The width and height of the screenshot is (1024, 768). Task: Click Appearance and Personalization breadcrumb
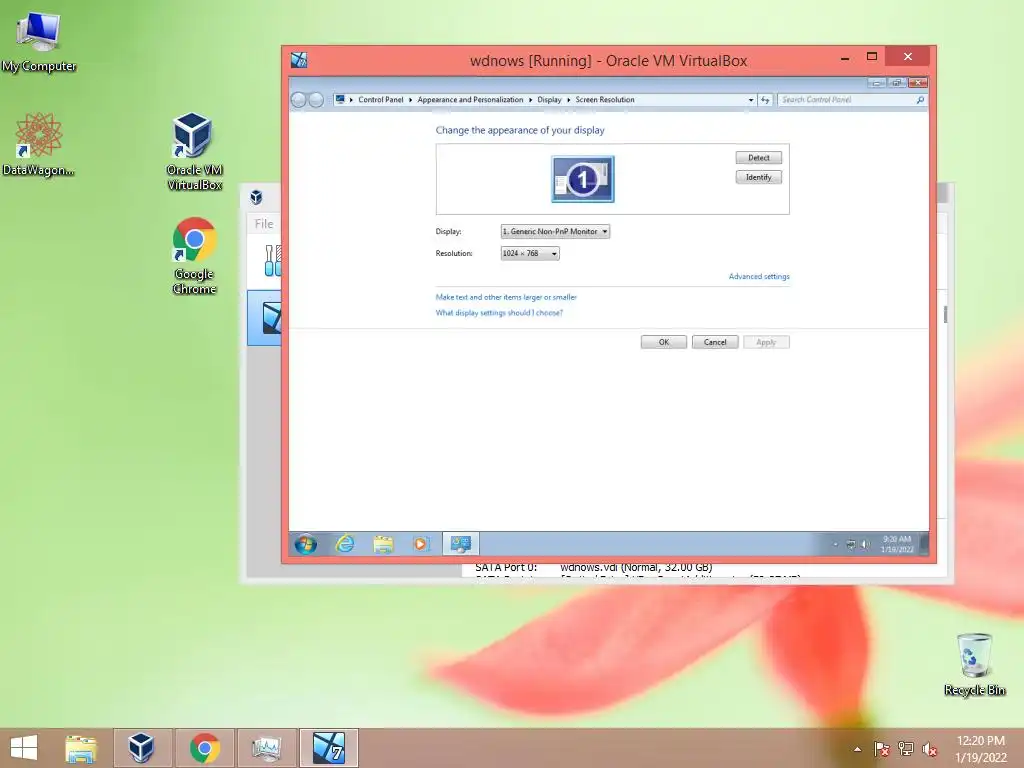(x=470, y=100)
